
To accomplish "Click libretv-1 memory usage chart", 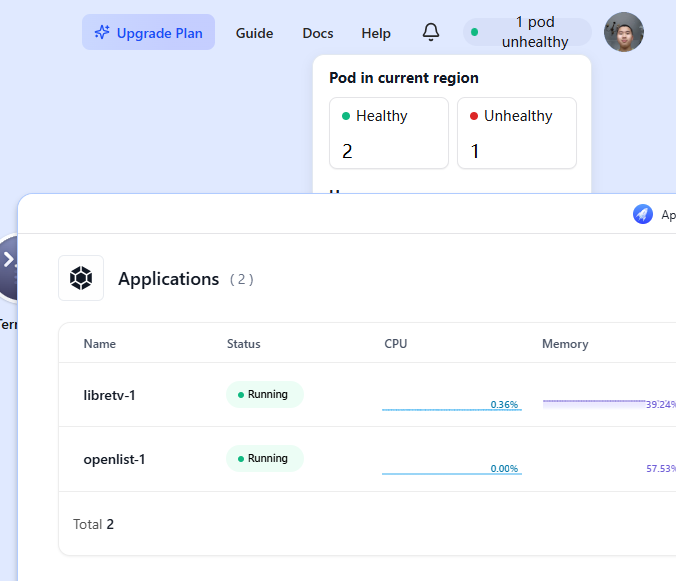I will point(609,404).
